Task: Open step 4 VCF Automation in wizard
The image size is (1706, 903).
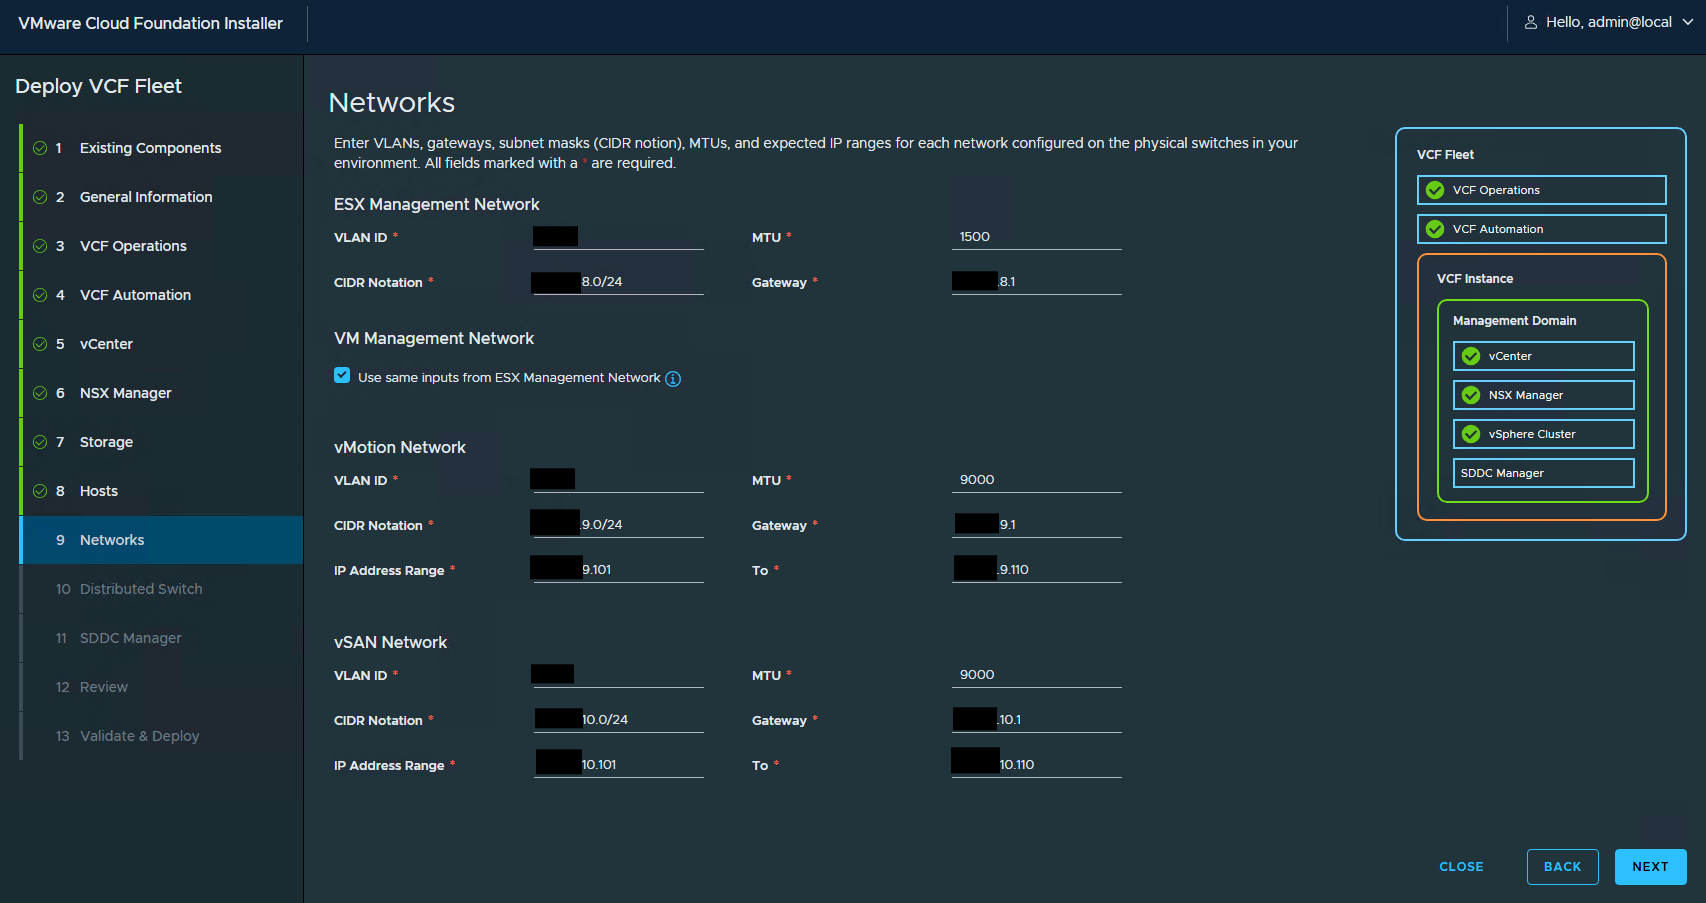Action: [x=161, y=295]
